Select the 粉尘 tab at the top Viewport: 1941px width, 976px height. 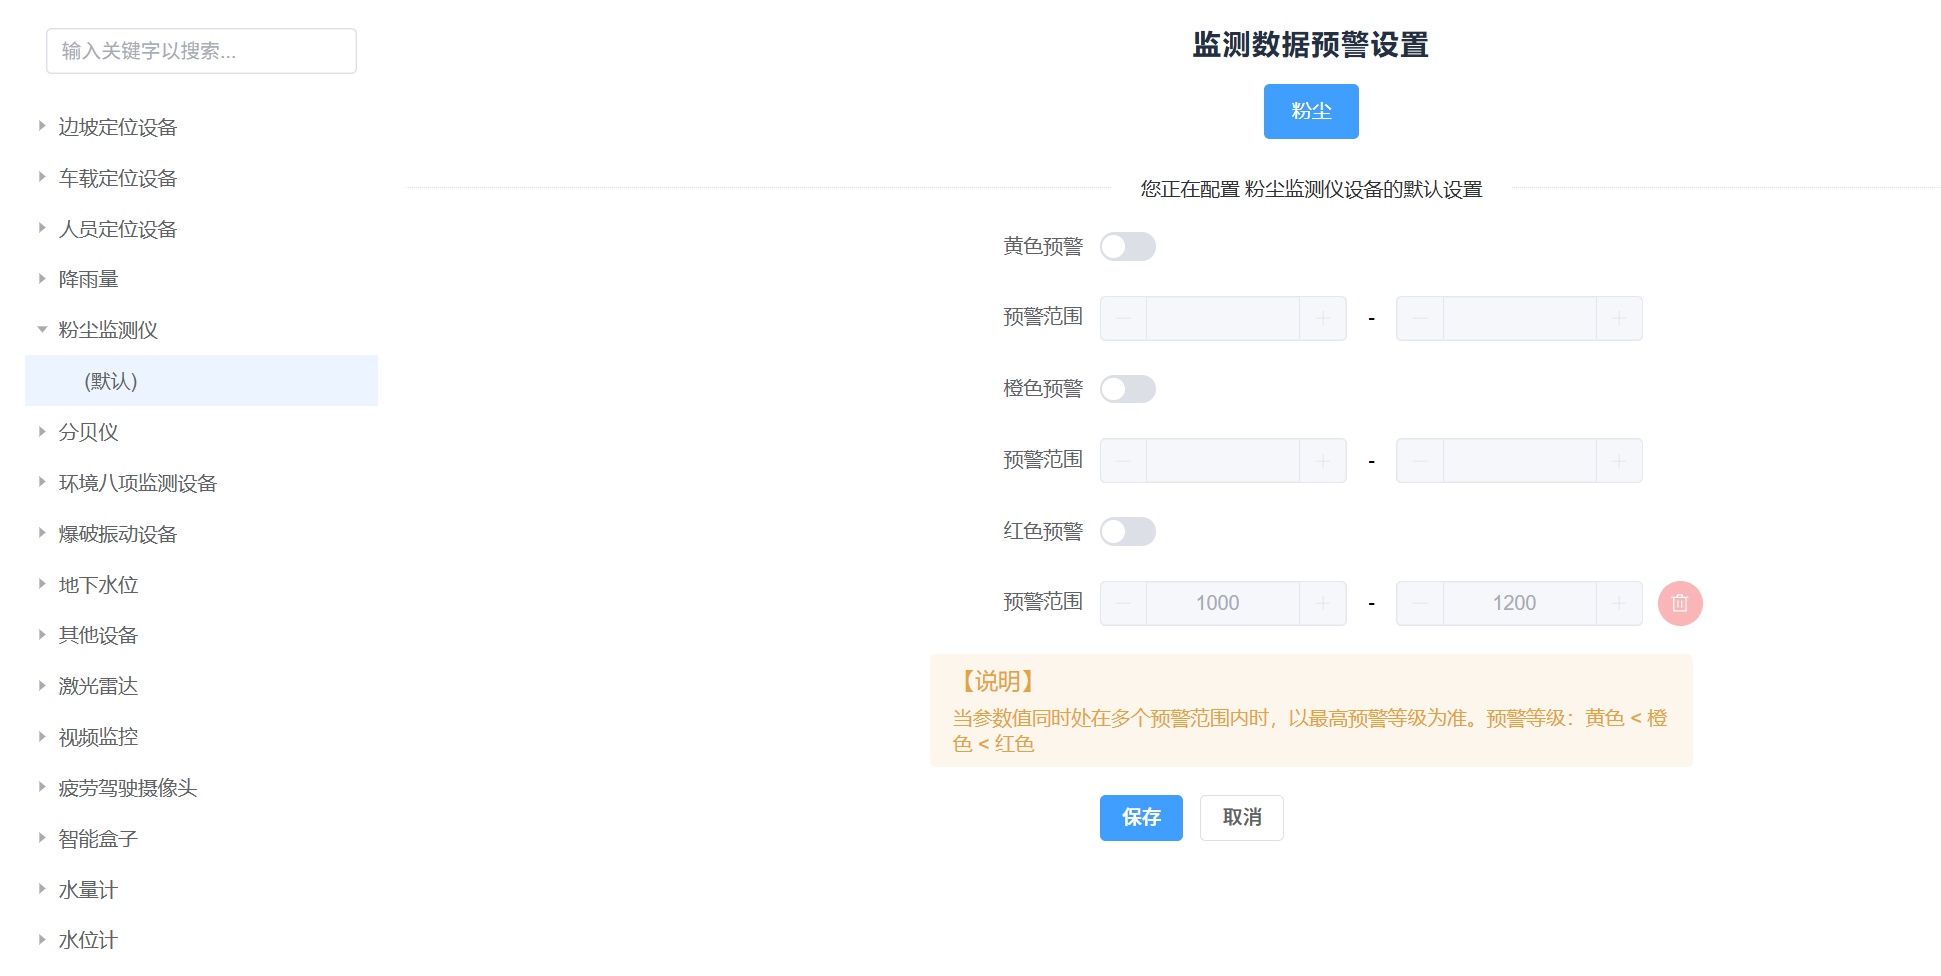tap(1311, 111)
